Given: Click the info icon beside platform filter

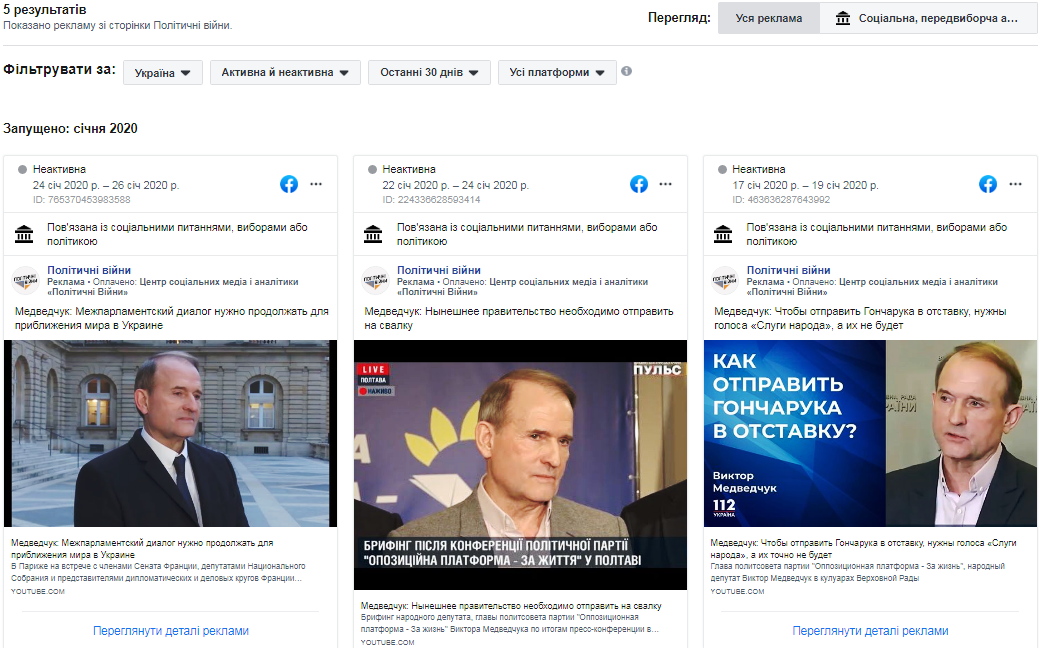Looking at the screenshot, I should 627,71.
